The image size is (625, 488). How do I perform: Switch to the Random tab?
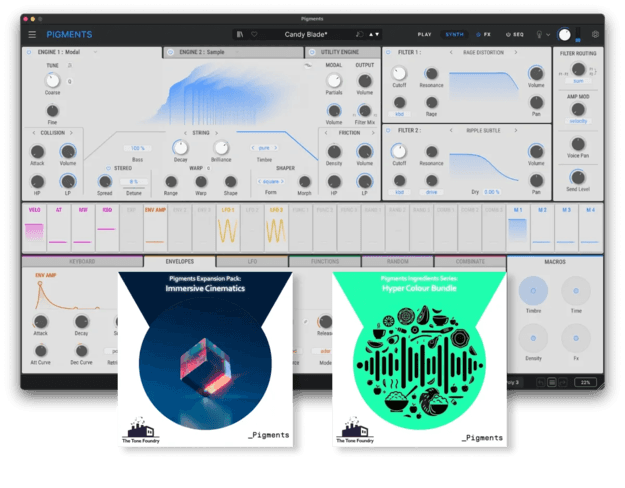(x=397, y=262)
